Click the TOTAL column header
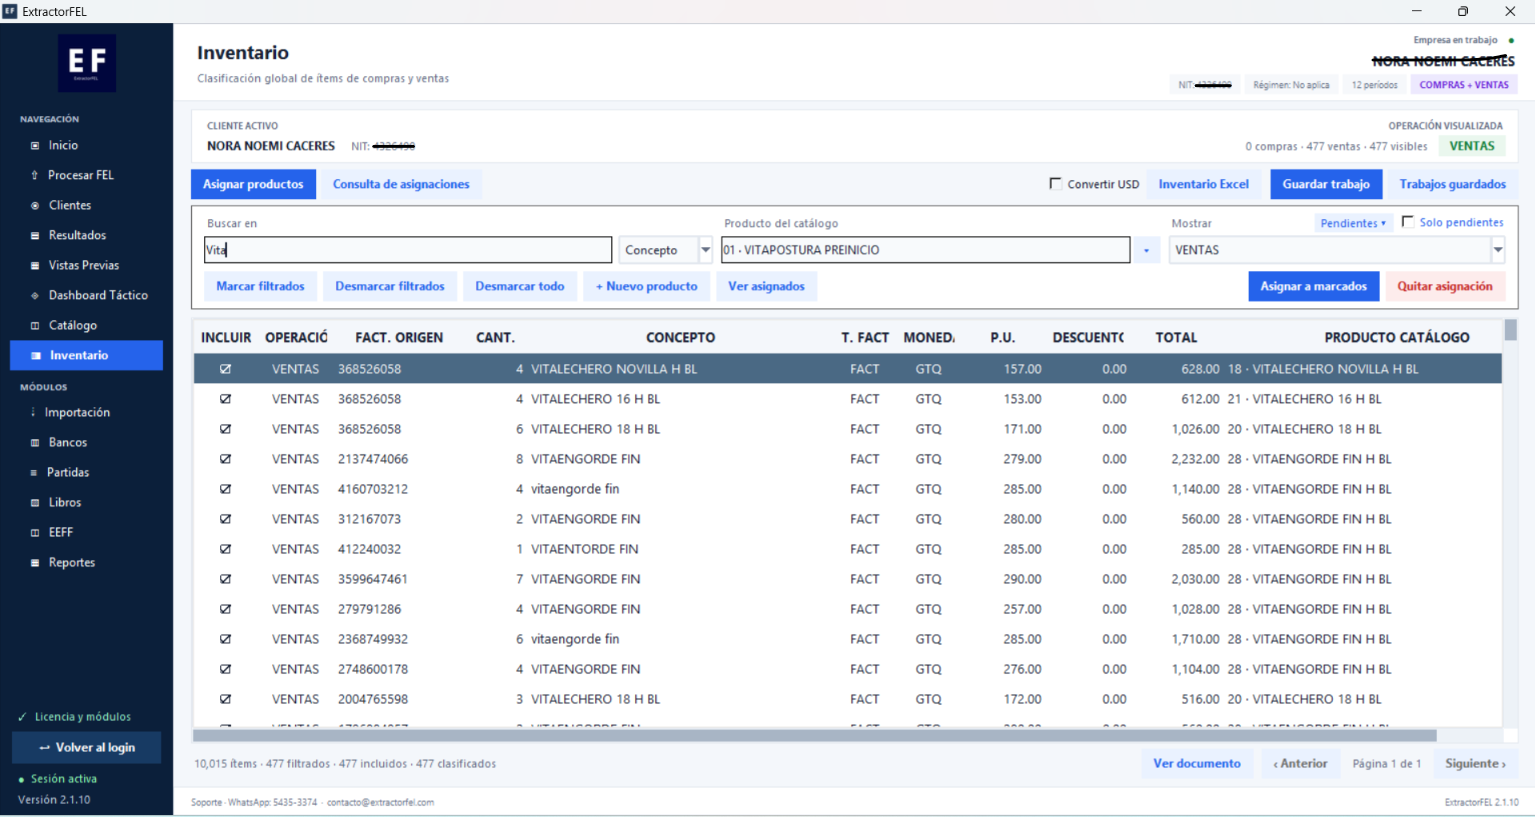This screenshot has width=1535, height=817. (x=1176, y=338)
